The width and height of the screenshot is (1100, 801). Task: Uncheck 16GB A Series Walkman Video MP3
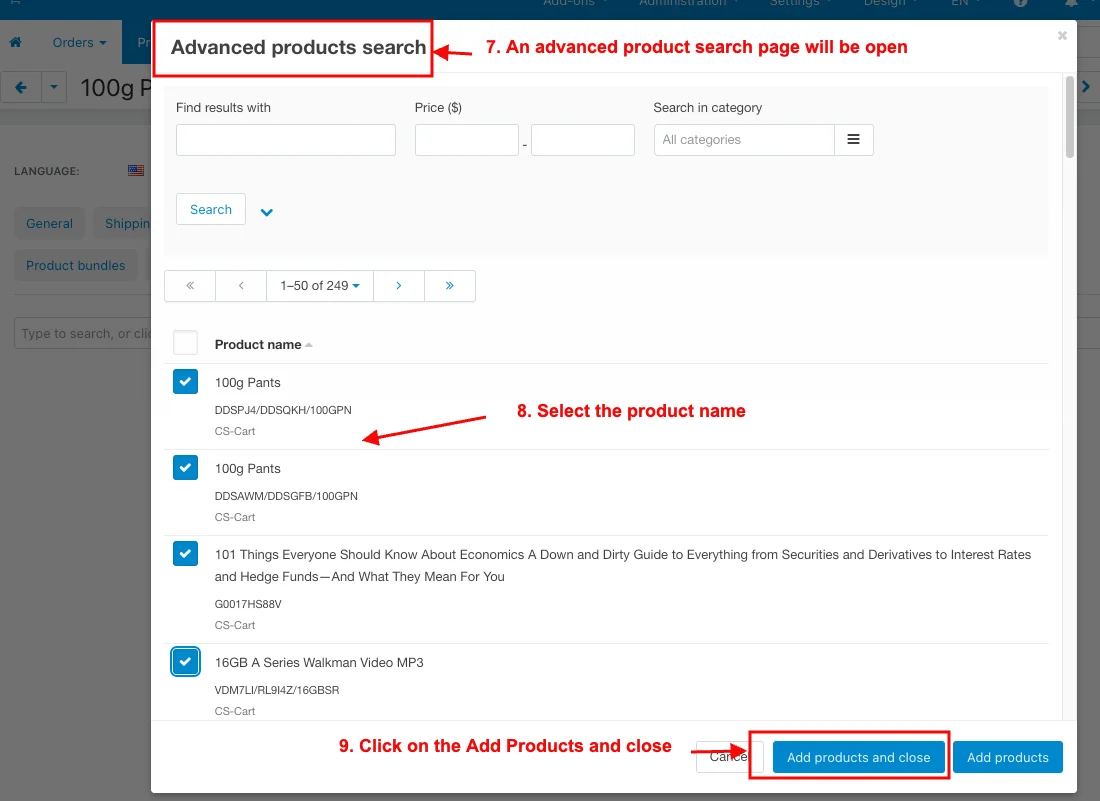tap(185, 661)
